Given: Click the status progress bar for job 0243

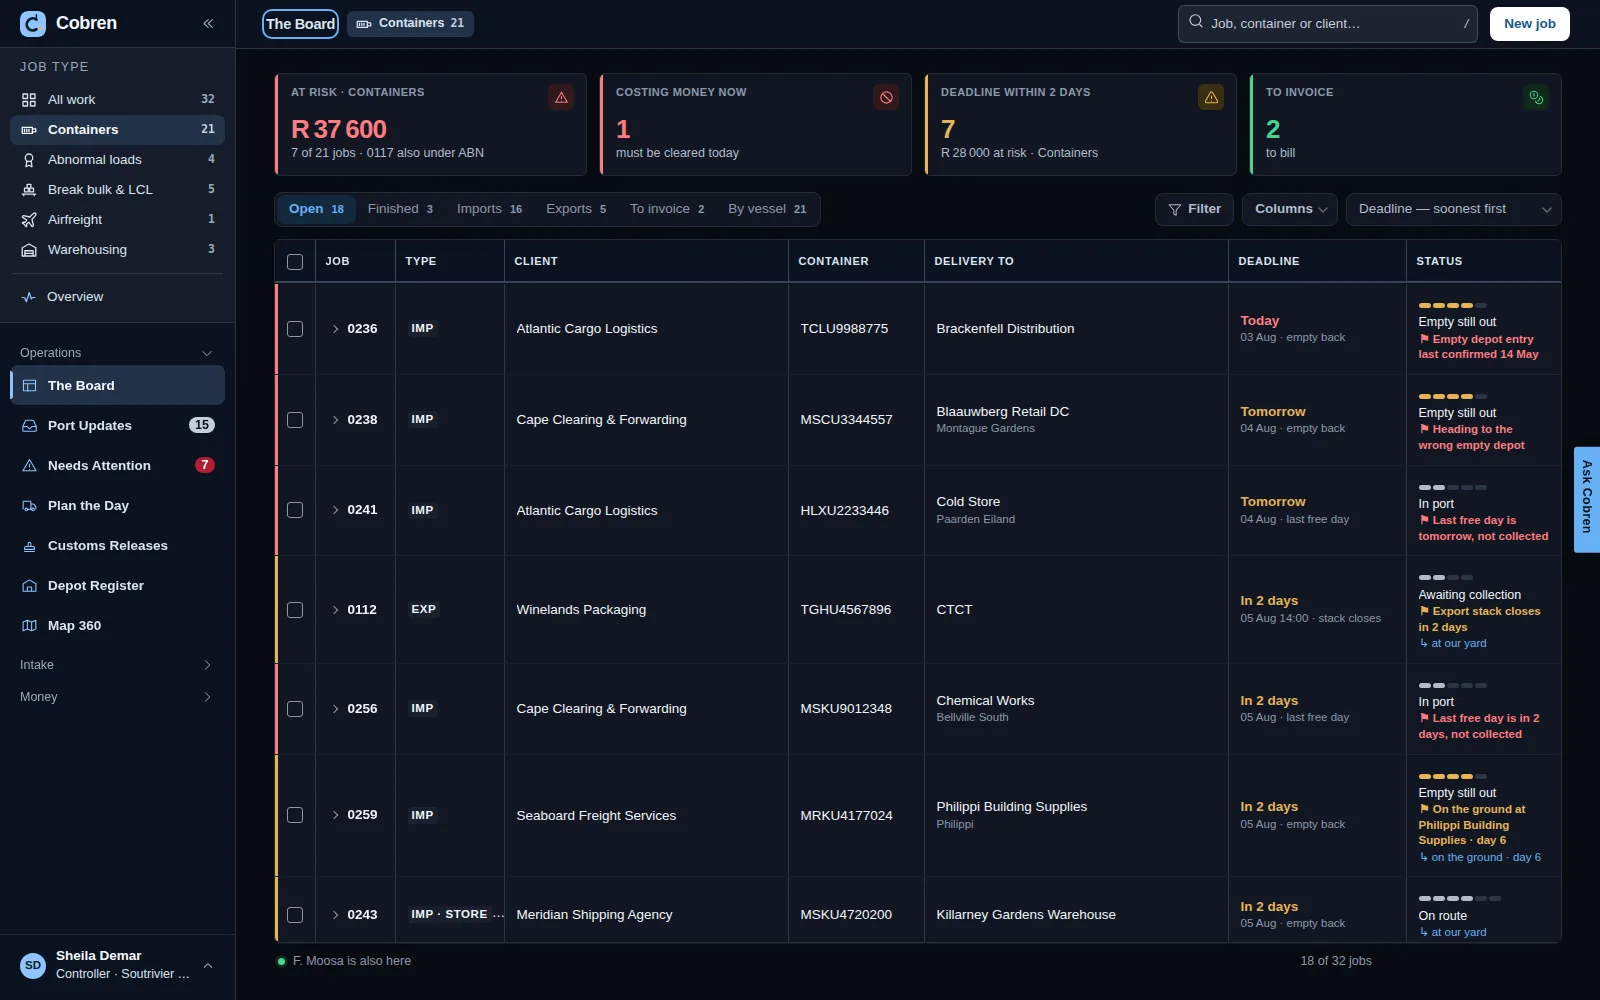Looking at the screenshot, I should pos(1459,899).
